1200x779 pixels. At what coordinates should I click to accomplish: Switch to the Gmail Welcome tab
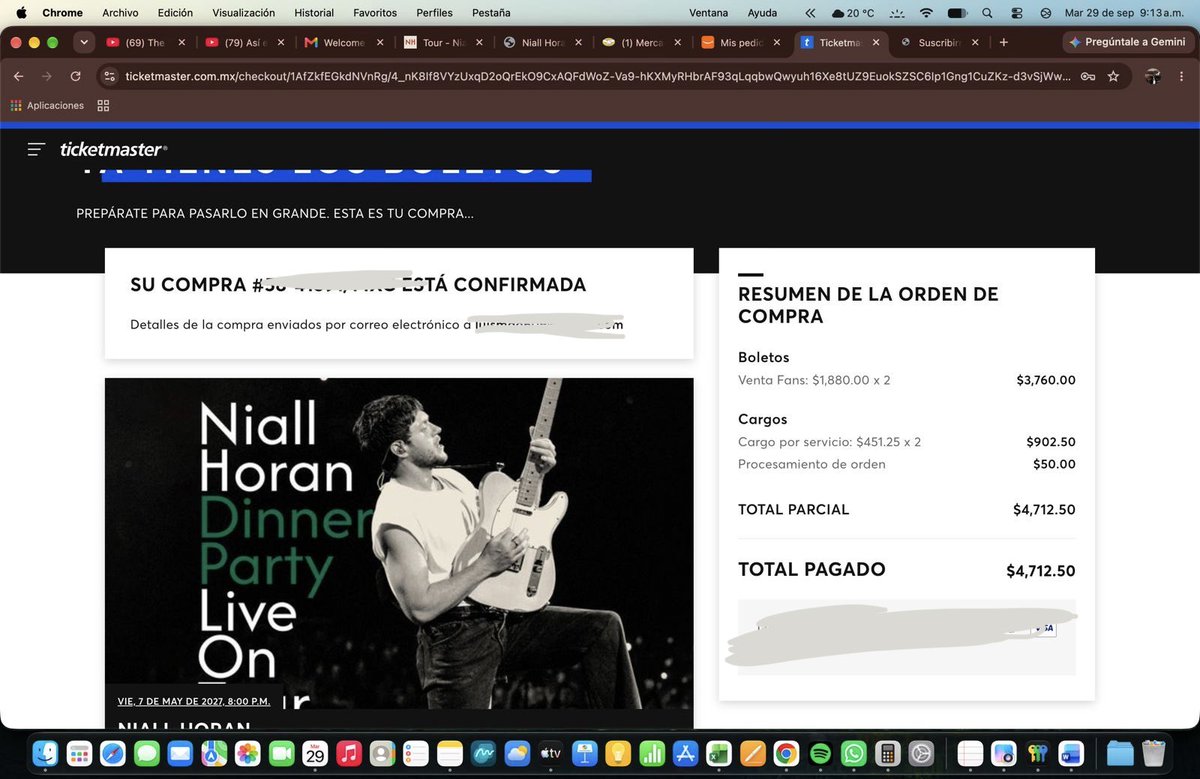click(x=344, y=43)
